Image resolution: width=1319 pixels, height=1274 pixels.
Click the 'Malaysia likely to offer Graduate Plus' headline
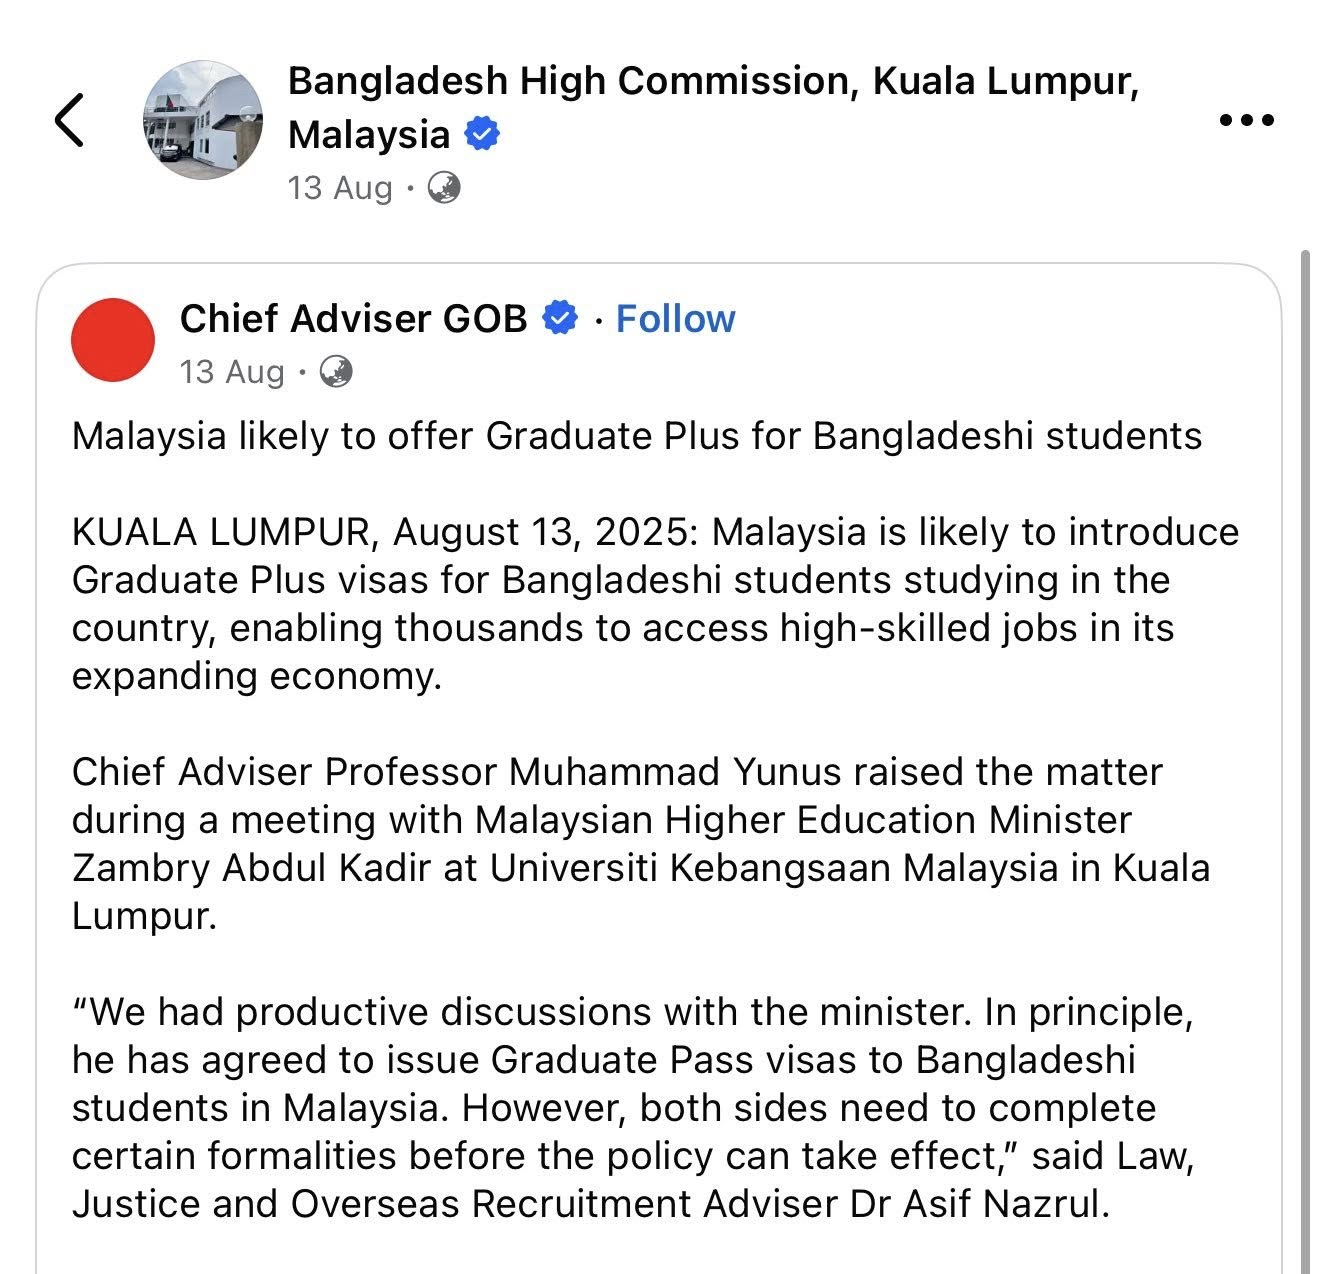(636, 436)
